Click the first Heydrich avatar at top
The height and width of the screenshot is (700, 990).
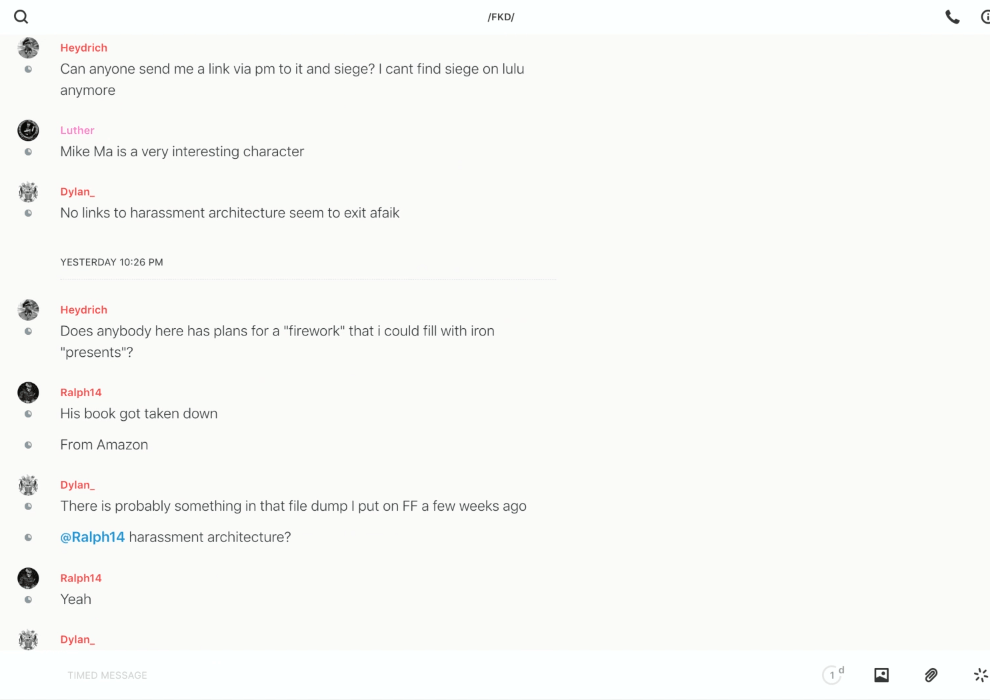tap(28, 48)
